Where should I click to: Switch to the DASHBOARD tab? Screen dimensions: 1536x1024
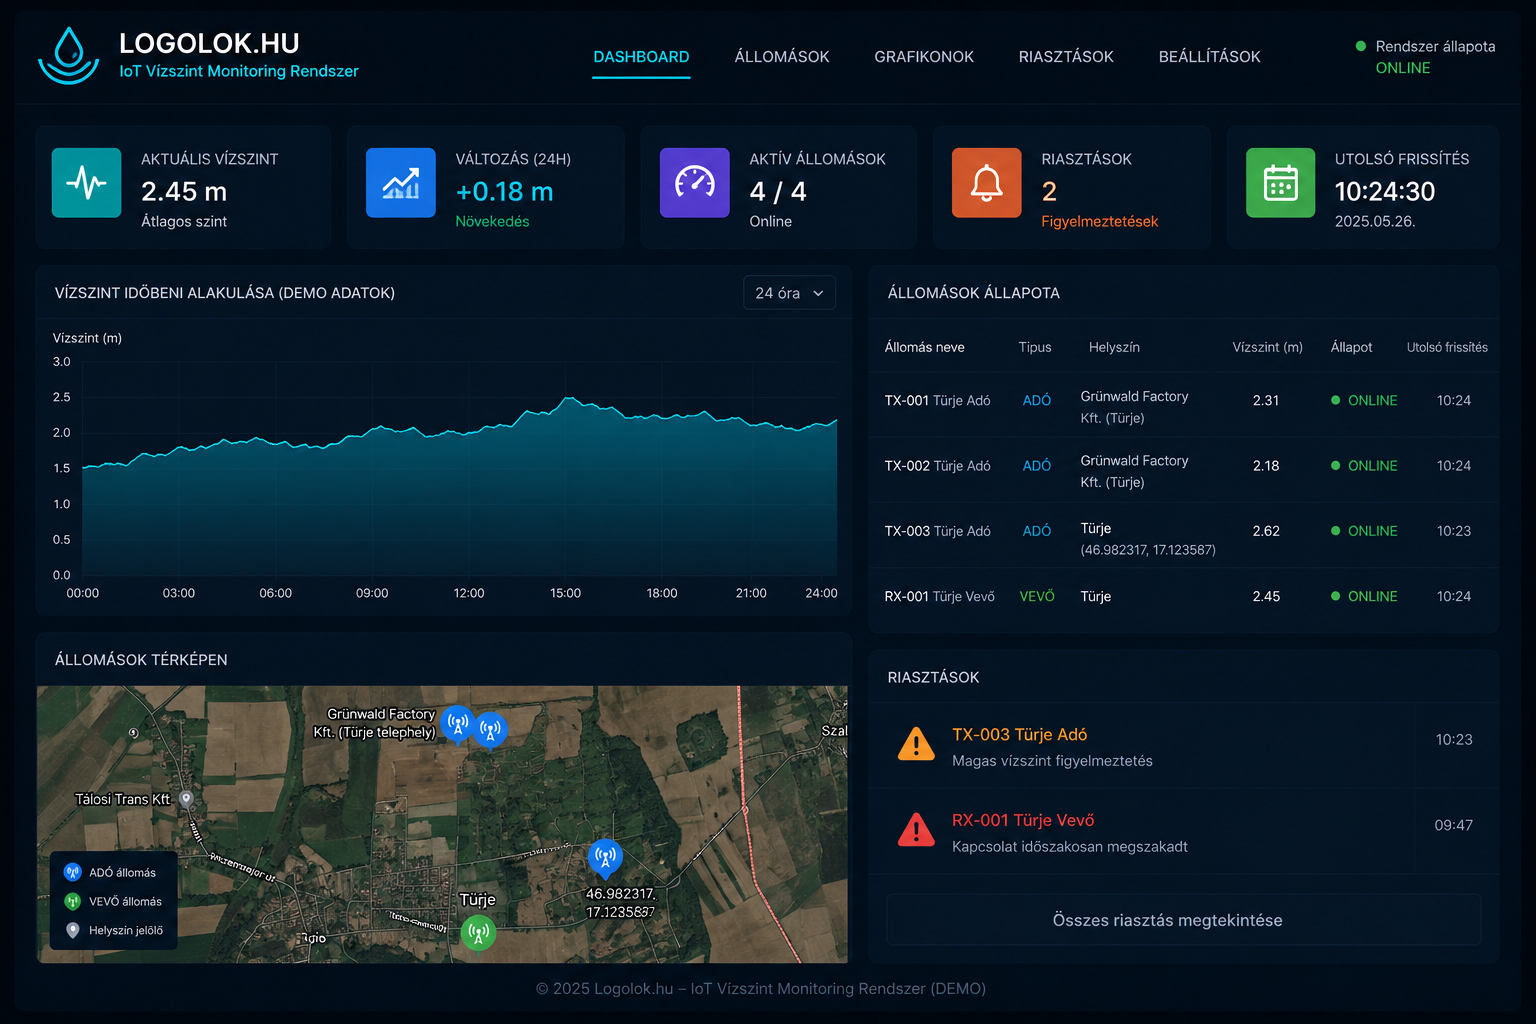point(641,57)
